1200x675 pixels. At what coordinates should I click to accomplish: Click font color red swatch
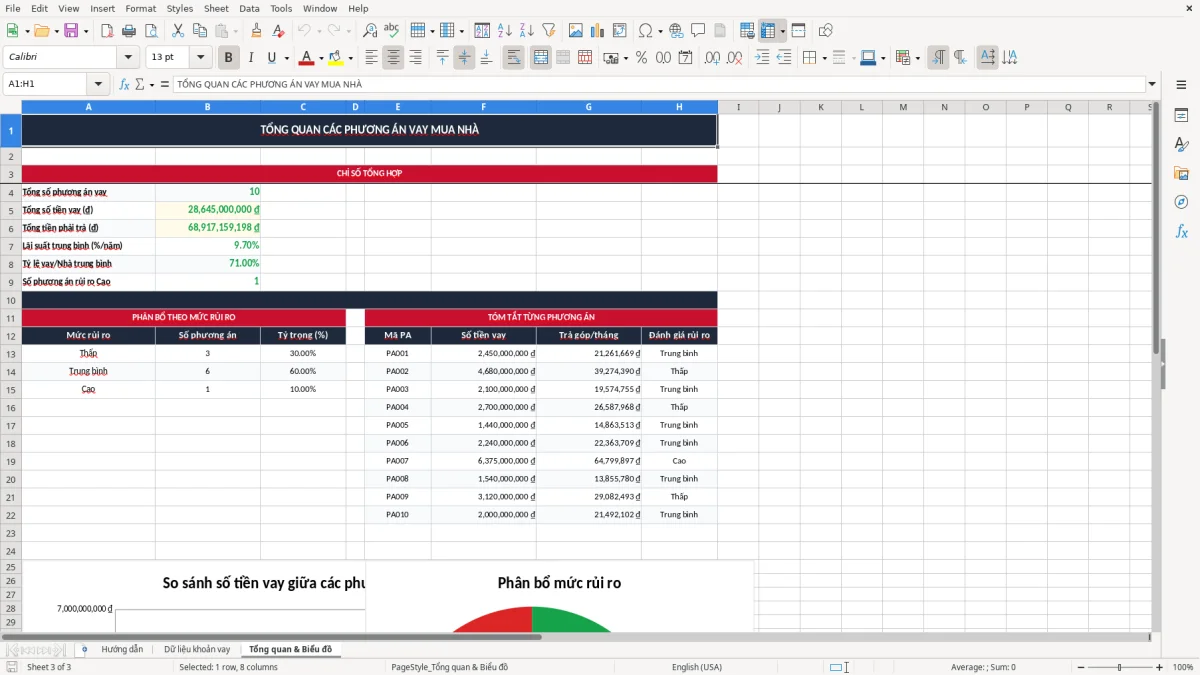click(306, 58)
